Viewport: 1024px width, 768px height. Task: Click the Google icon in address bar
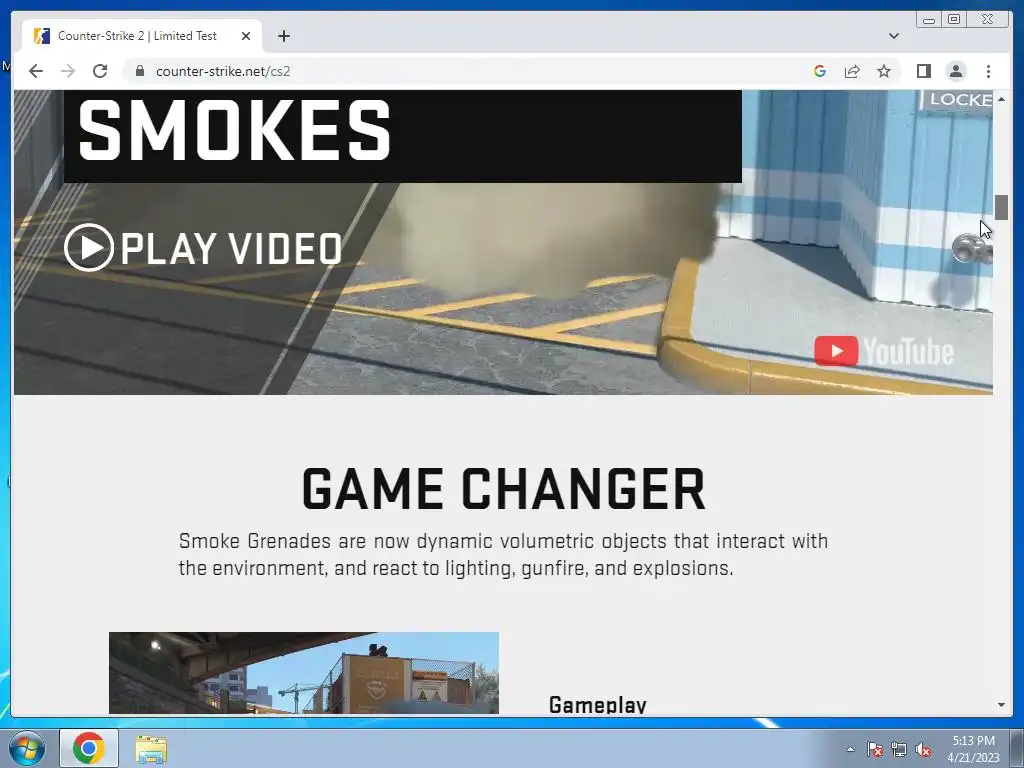(x=820, y=71)
